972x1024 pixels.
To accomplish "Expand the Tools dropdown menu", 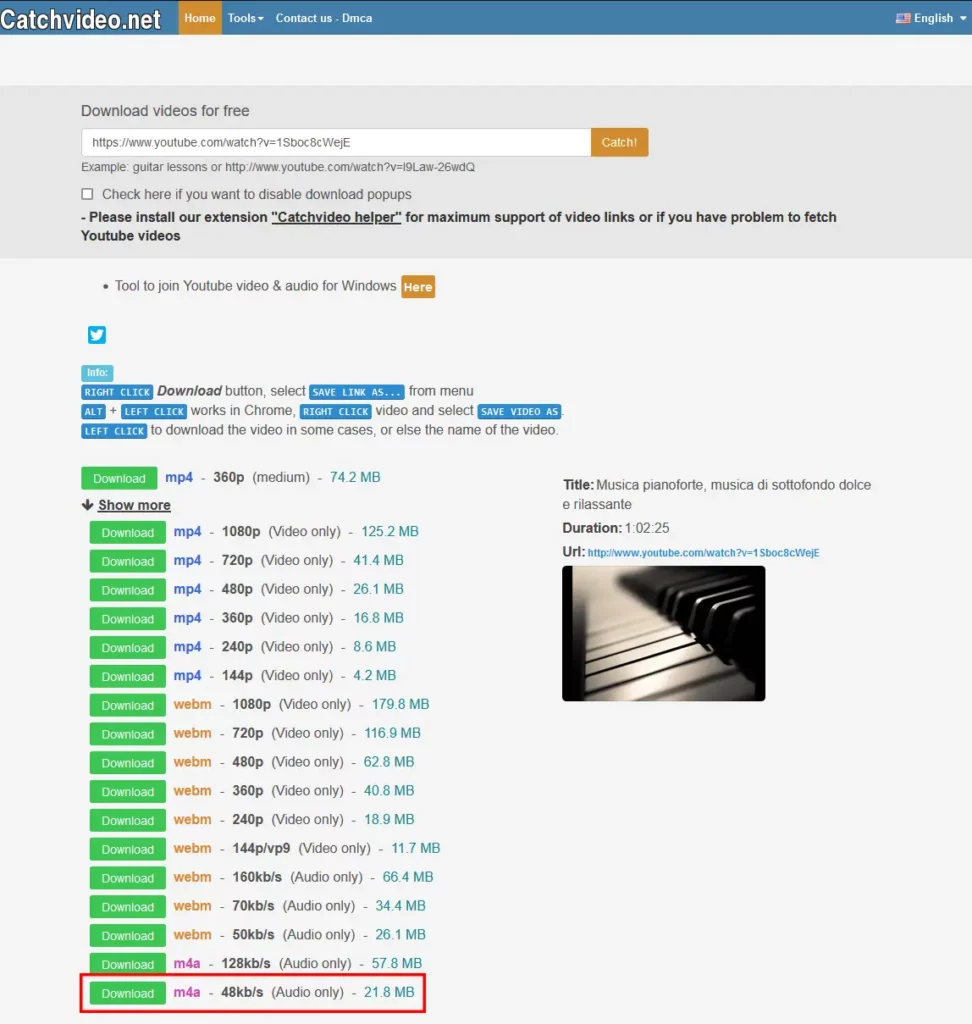I will tap(246, 18).
